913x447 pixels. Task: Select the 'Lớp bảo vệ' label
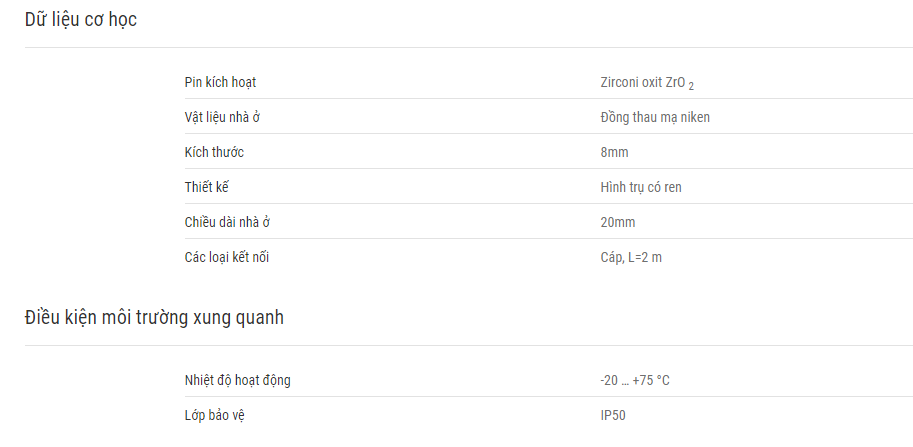click(214, 416)
